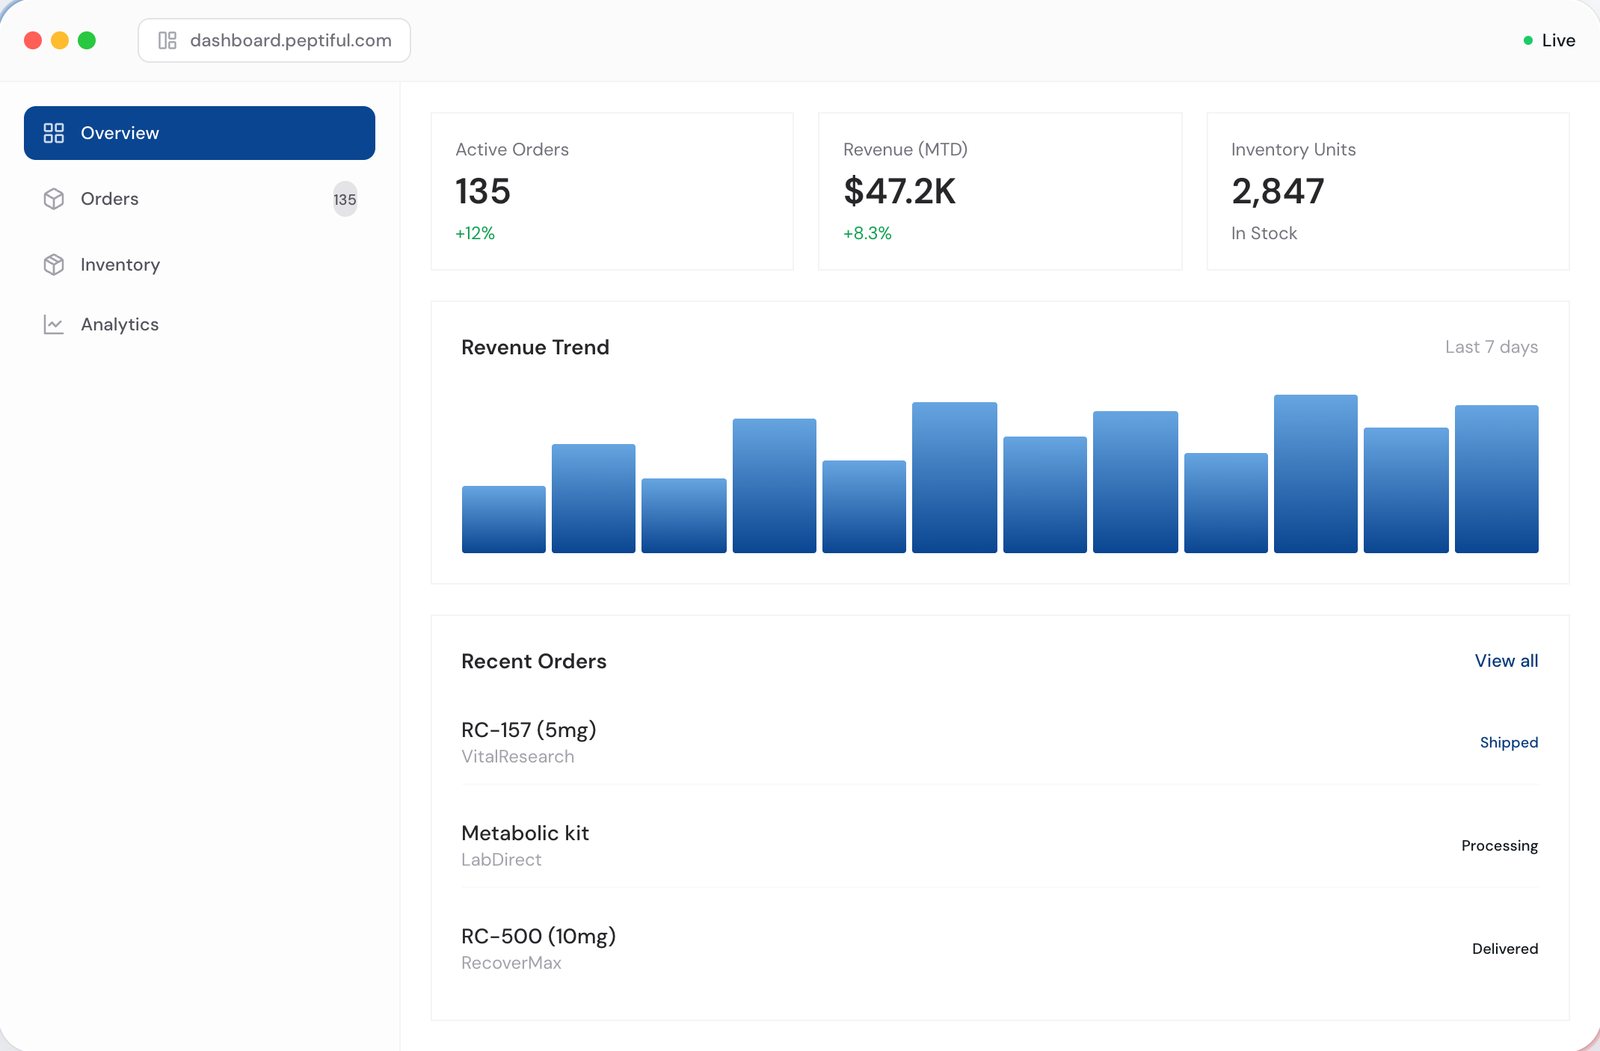Open the Inventory section
Screen dimensions: 1600x1051
pos(199,264)
